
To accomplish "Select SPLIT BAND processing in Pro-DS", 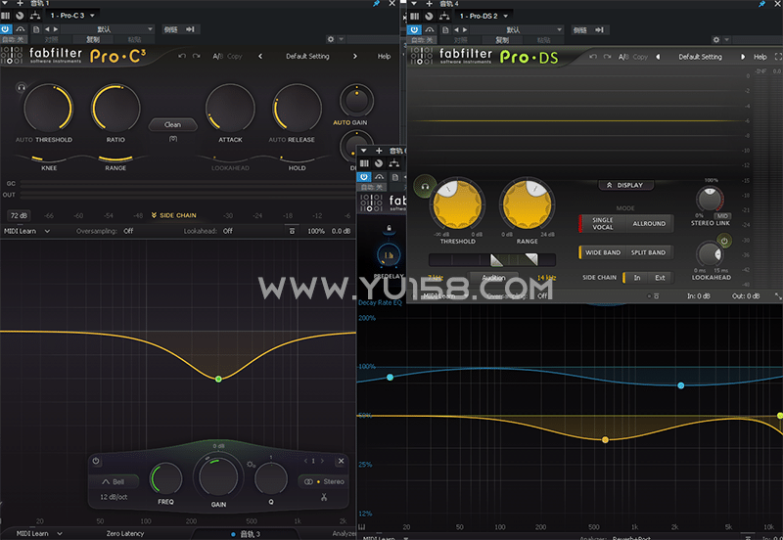I will pos(648,252).
